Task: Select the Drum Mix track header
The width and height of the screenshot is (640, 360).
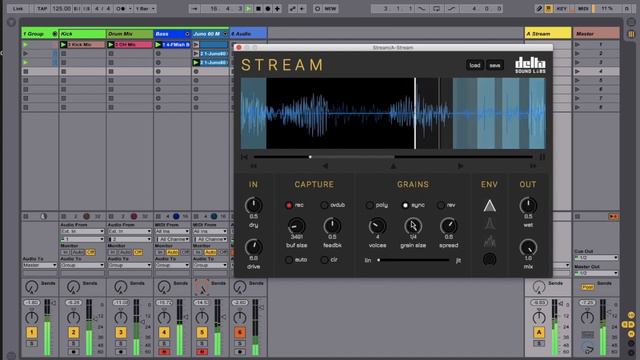Action: point(129,34)
